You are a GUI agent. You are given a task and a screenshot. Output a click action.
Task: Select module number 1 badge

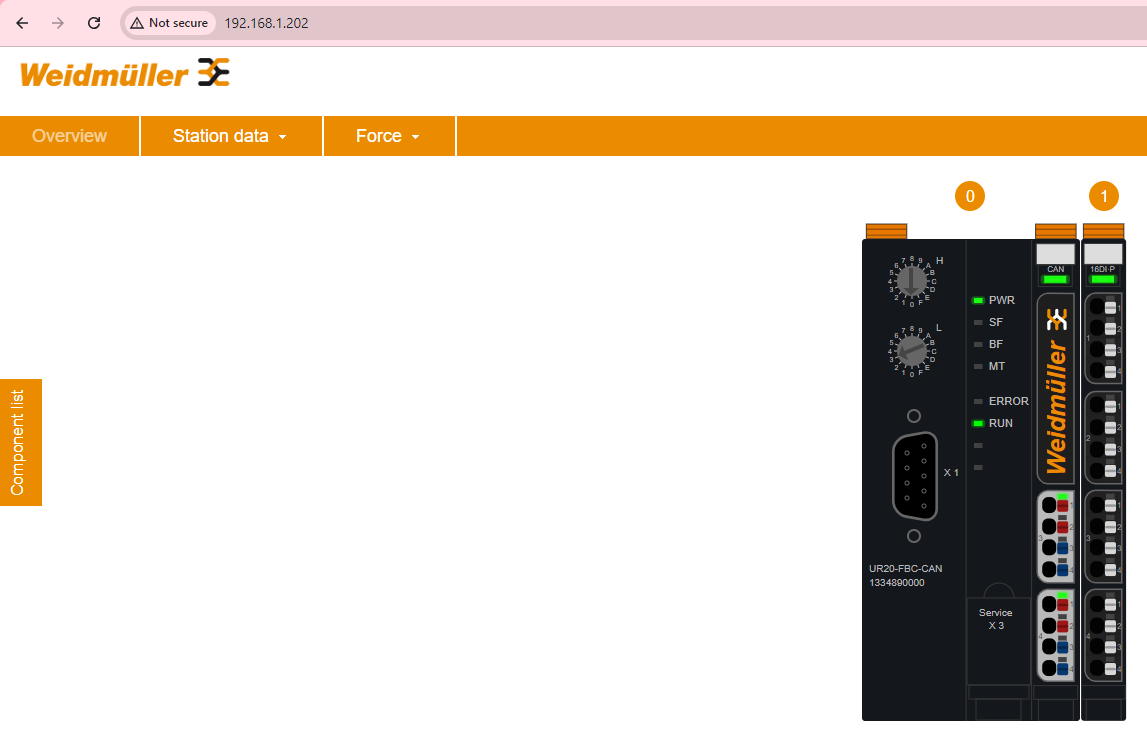1104,196
